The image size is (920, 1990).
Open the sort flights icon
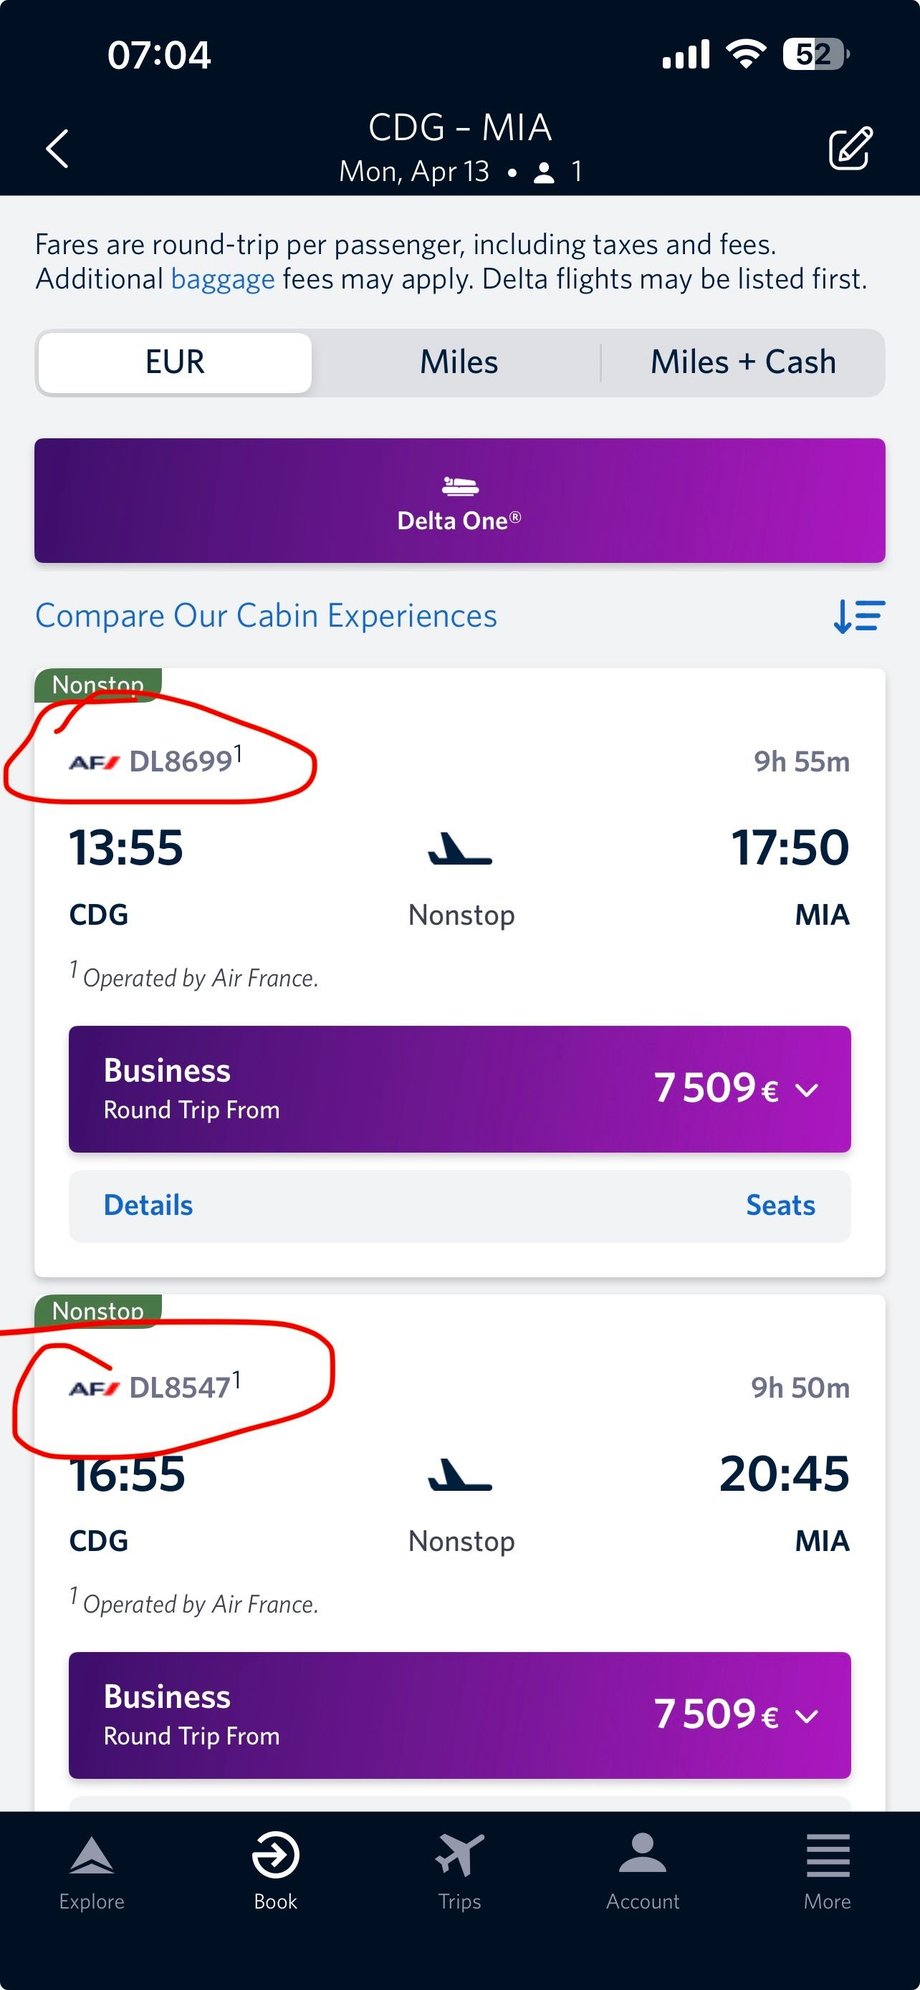click(858, 616)
